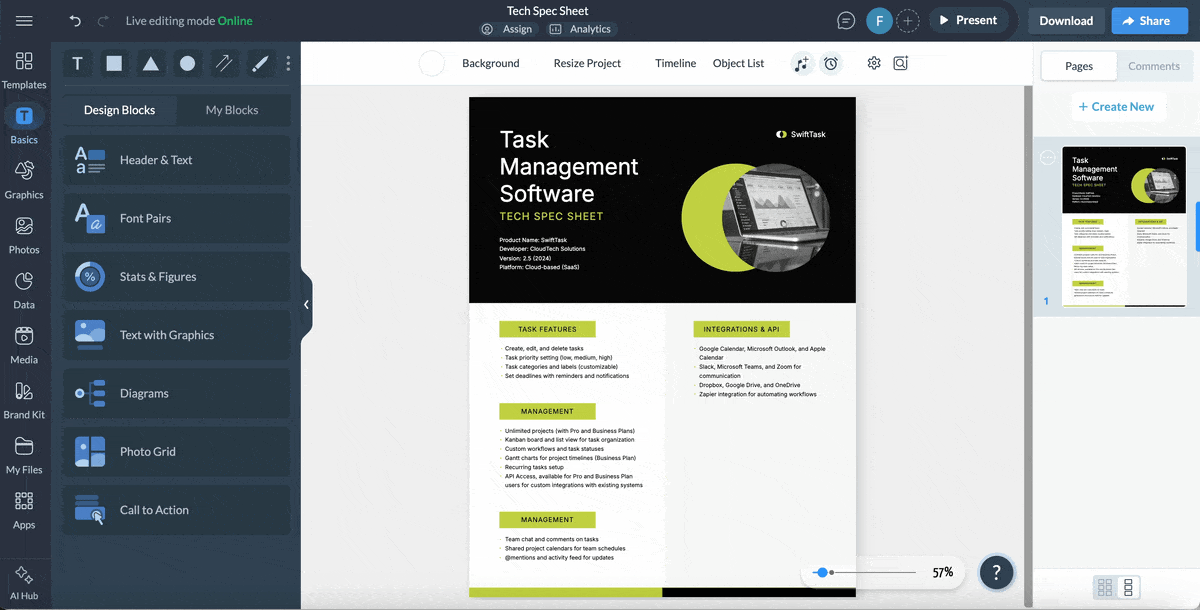Expand the more shape tools menu
Image resolution: width=1200 pixels, height=610 pixels.
288,63
